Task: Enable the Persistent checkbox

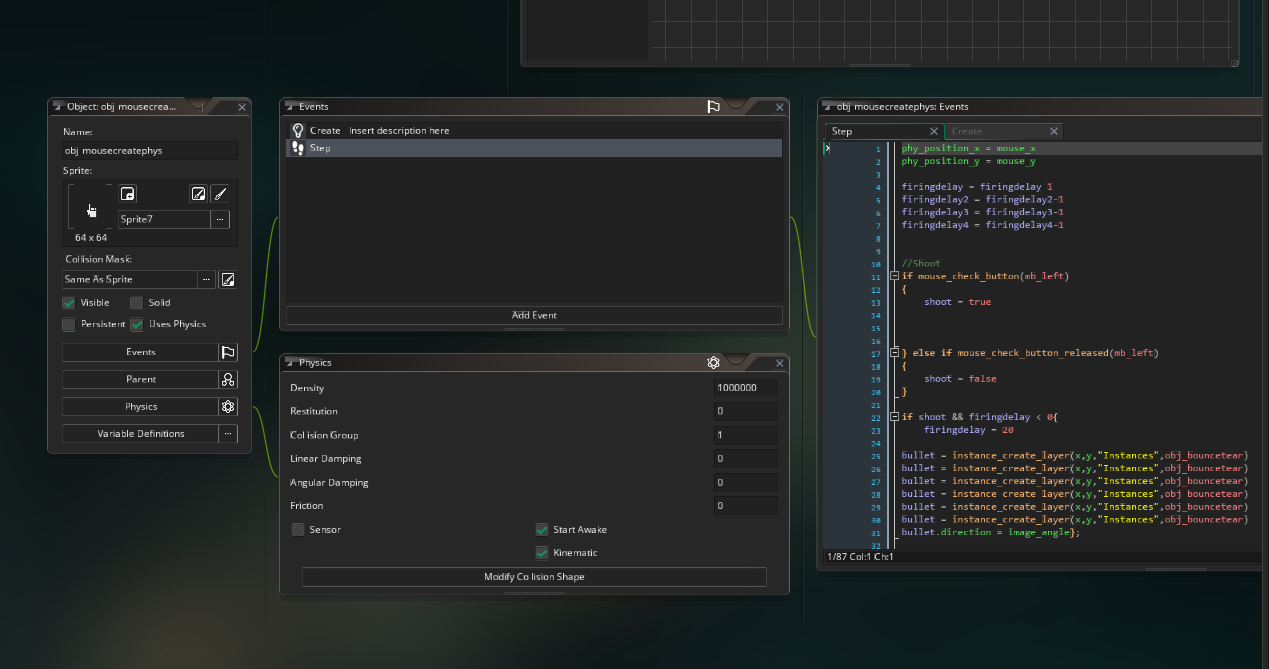Action: (69, 324)
